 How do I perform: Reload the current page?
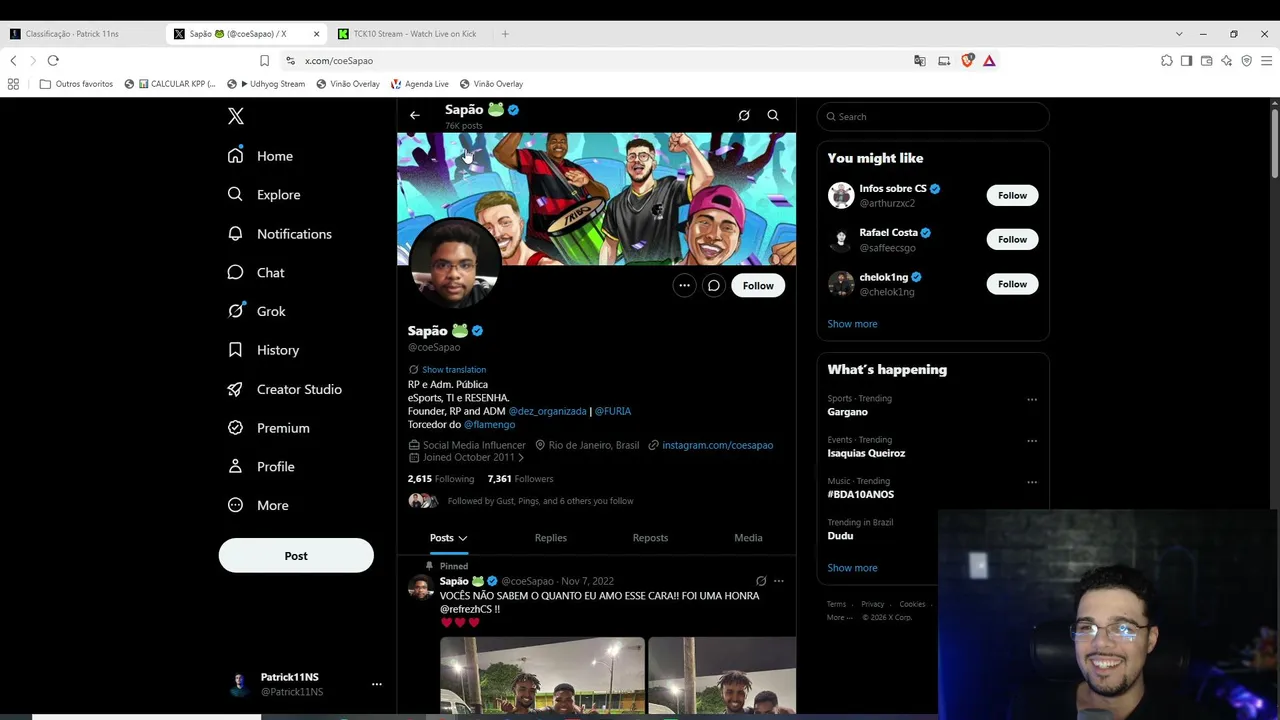53,61
